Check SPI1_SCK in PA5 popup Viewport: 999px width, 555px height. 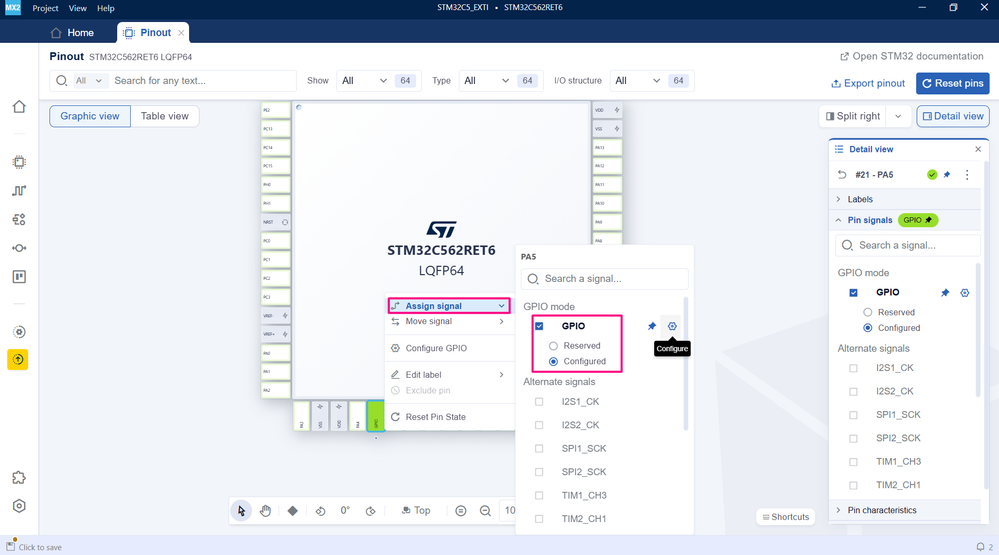[x=539, y=449]
